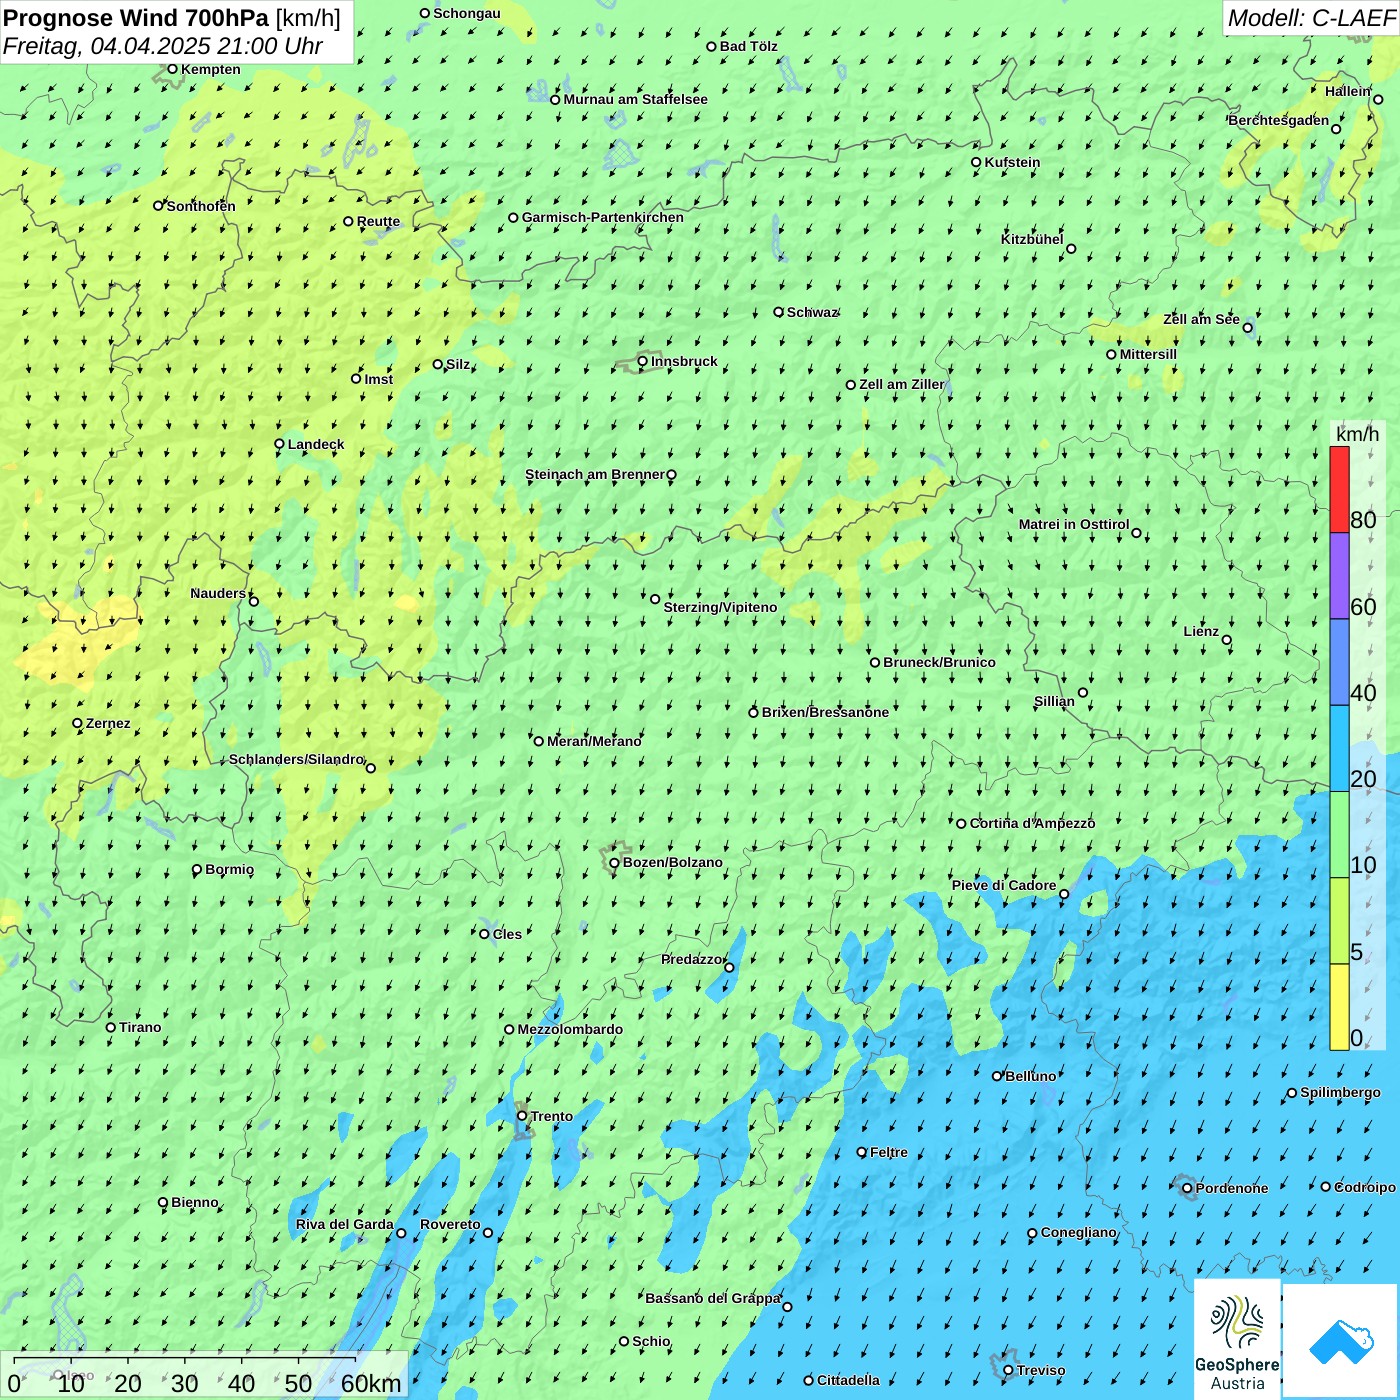Image resolution: width=1400 pixels, height=1400 pixels.
Task: Click the forecast date 'Freitag, 04.04.2025 21:00 Uhr'
Action: pyautogui.click(x=163, y=46)
